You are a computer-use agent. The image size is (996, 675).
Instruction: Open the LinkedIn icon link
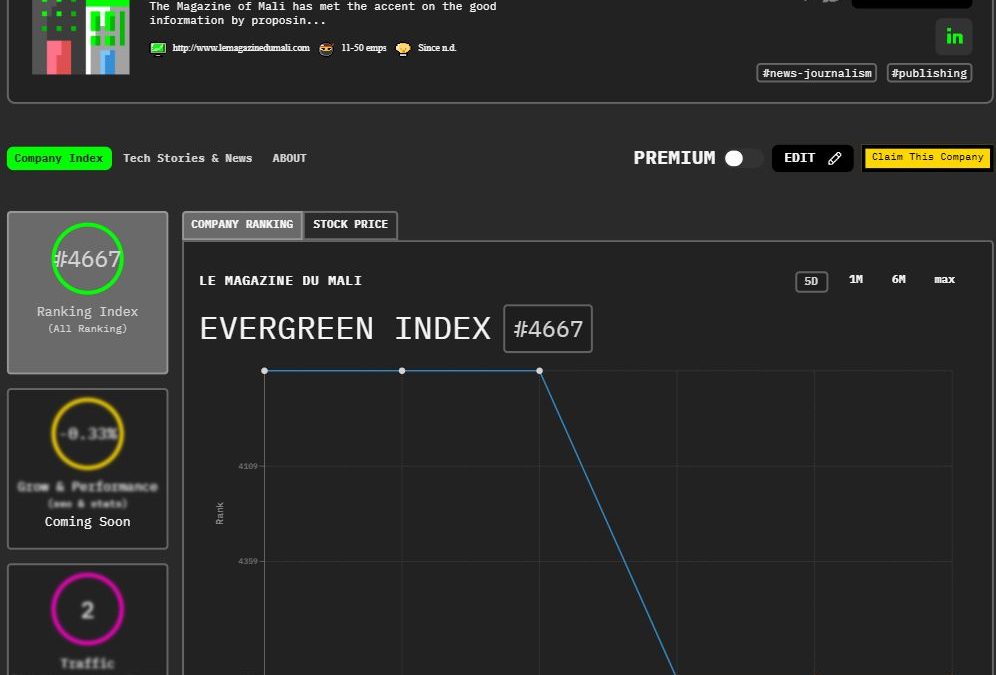coord(953,37)
